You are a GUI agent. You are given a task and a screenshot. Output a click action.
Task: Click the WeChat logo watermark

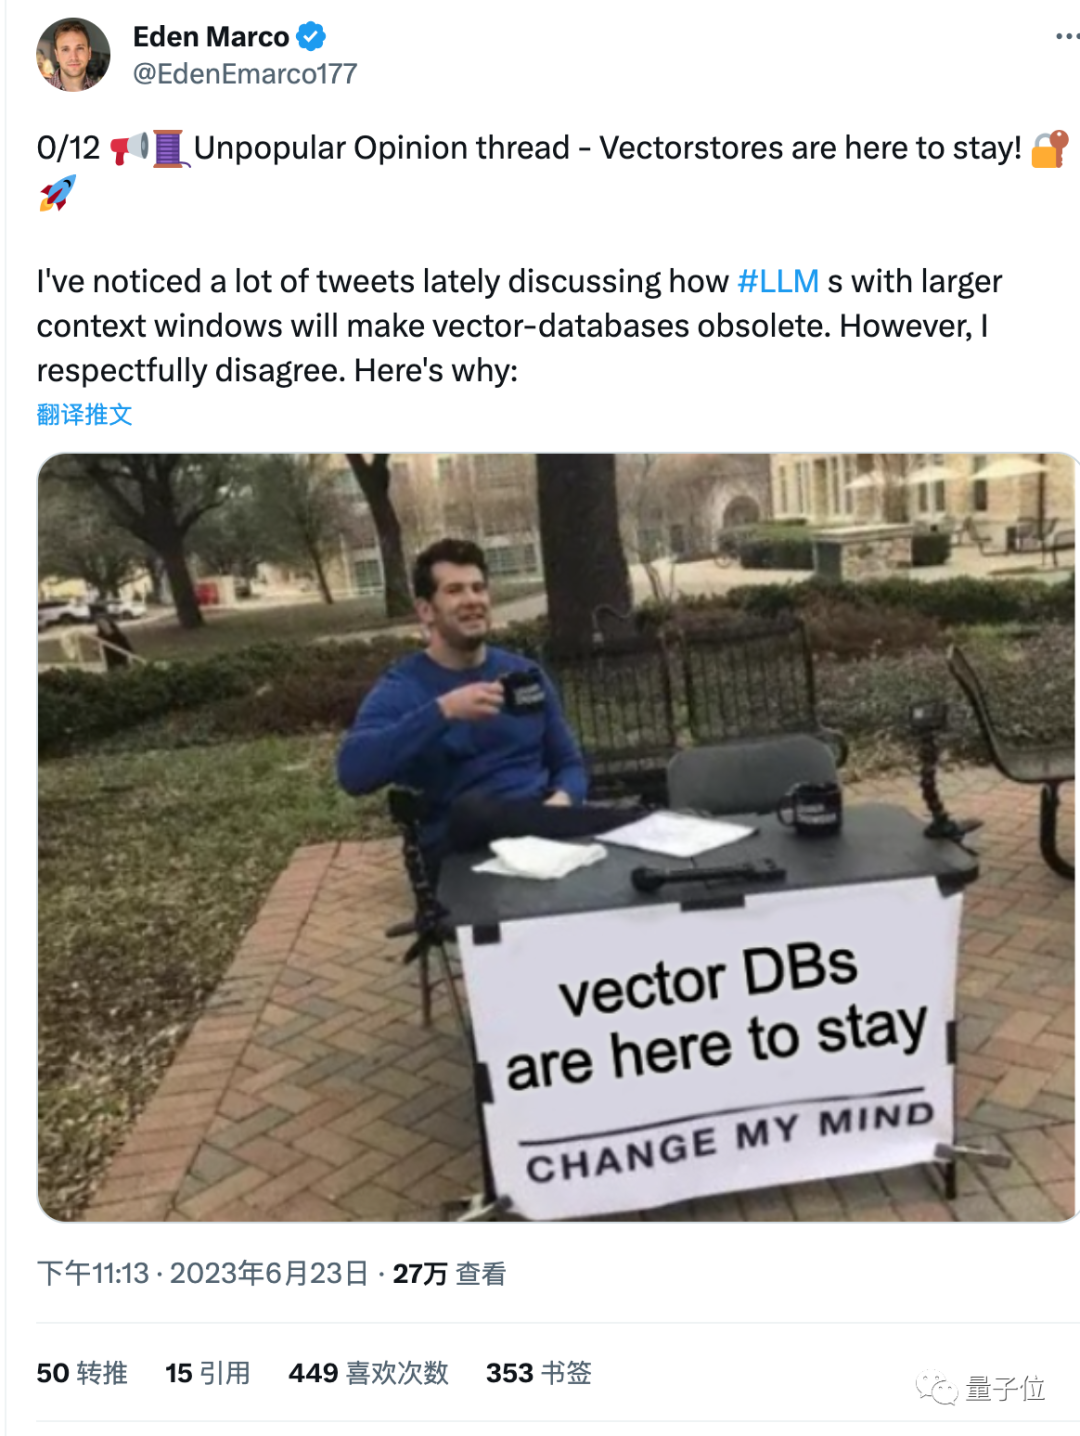click(x=937, y=1388)
